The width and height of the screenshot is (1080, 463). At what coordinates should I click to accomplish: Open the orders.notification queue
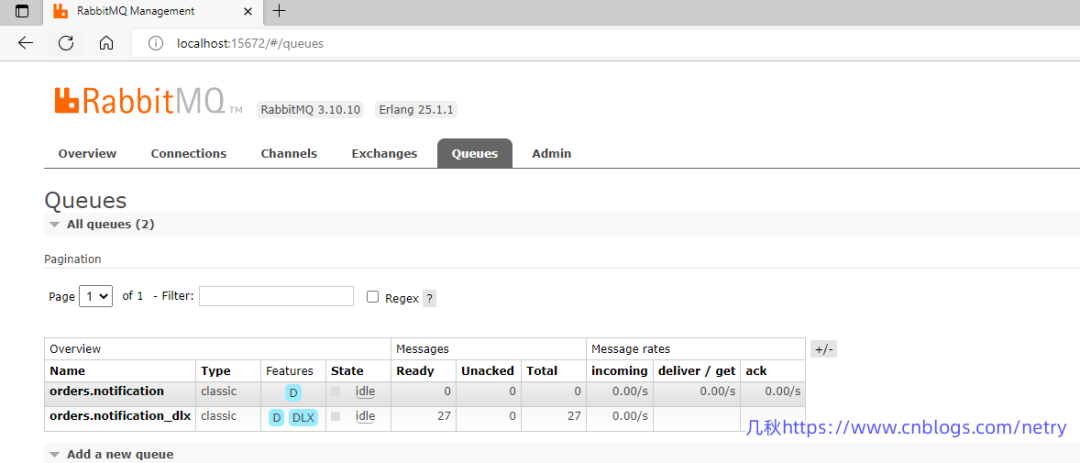coord(107,391)
